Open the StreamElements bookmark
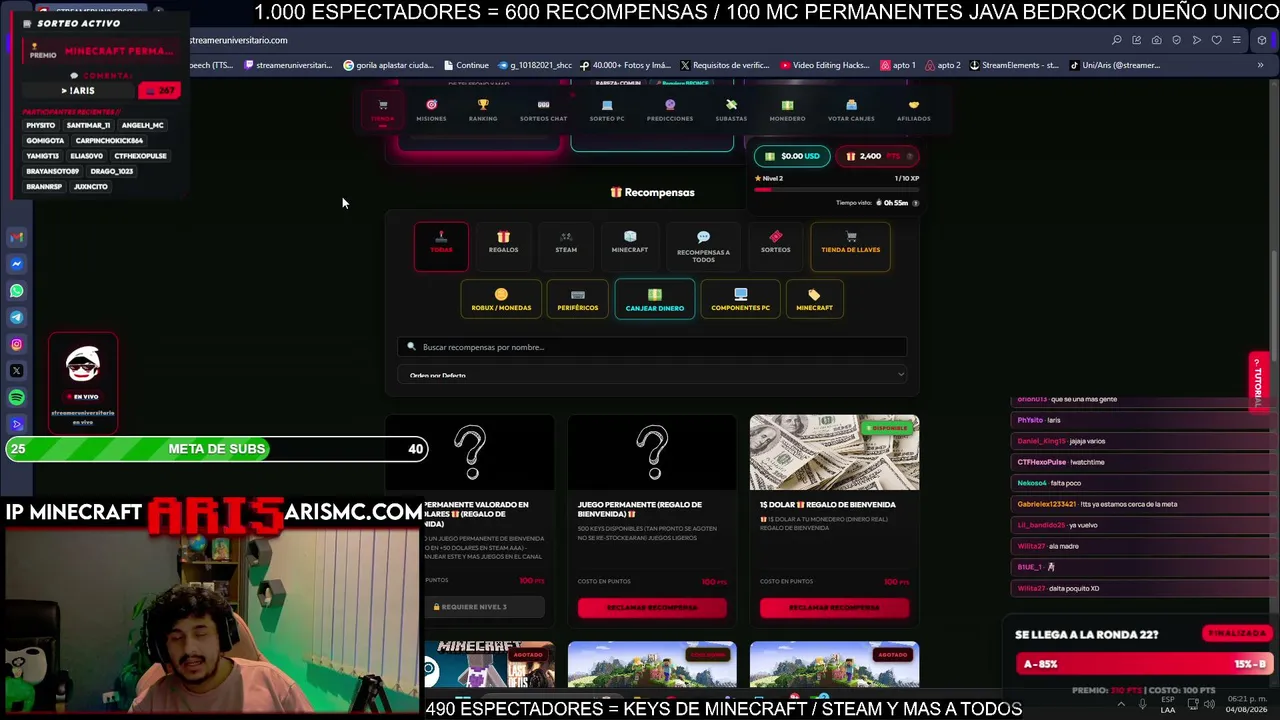Screen dimensions: 1280x720 [x=1013, y=65]
